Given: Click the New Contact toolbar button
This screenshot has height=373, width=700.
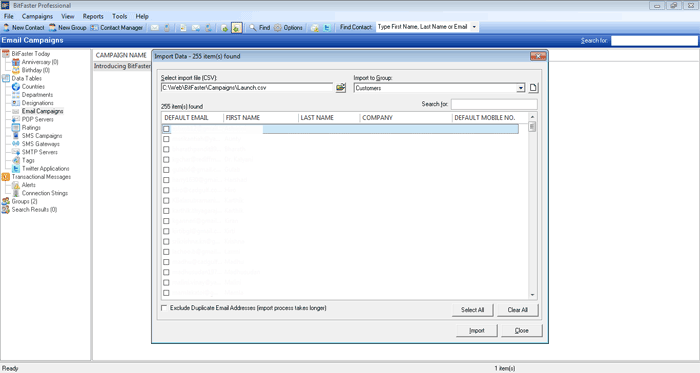Looking at the screenshot, I should click(x=24, y=28).
